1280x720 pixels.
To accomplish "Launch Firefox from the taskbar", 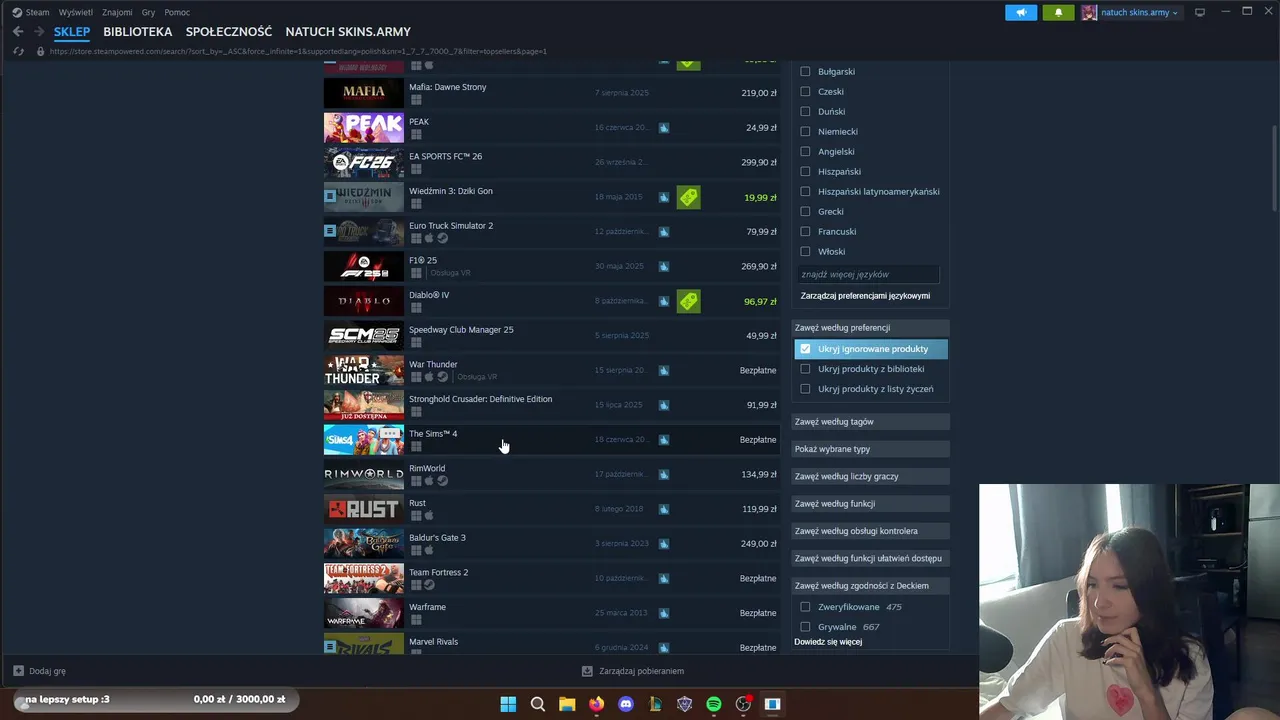I will coord(597,704).
